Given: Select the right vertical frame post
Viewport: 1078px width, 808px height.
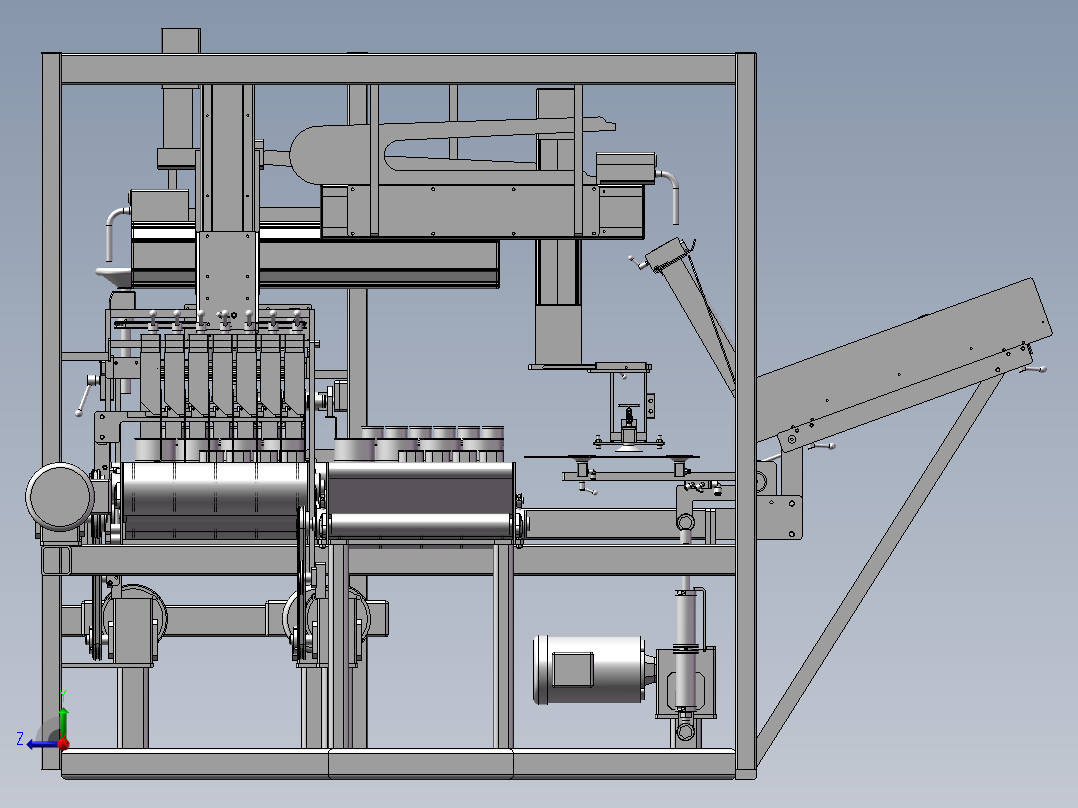Looking at the screenshot, I should [x=746, y=415].
